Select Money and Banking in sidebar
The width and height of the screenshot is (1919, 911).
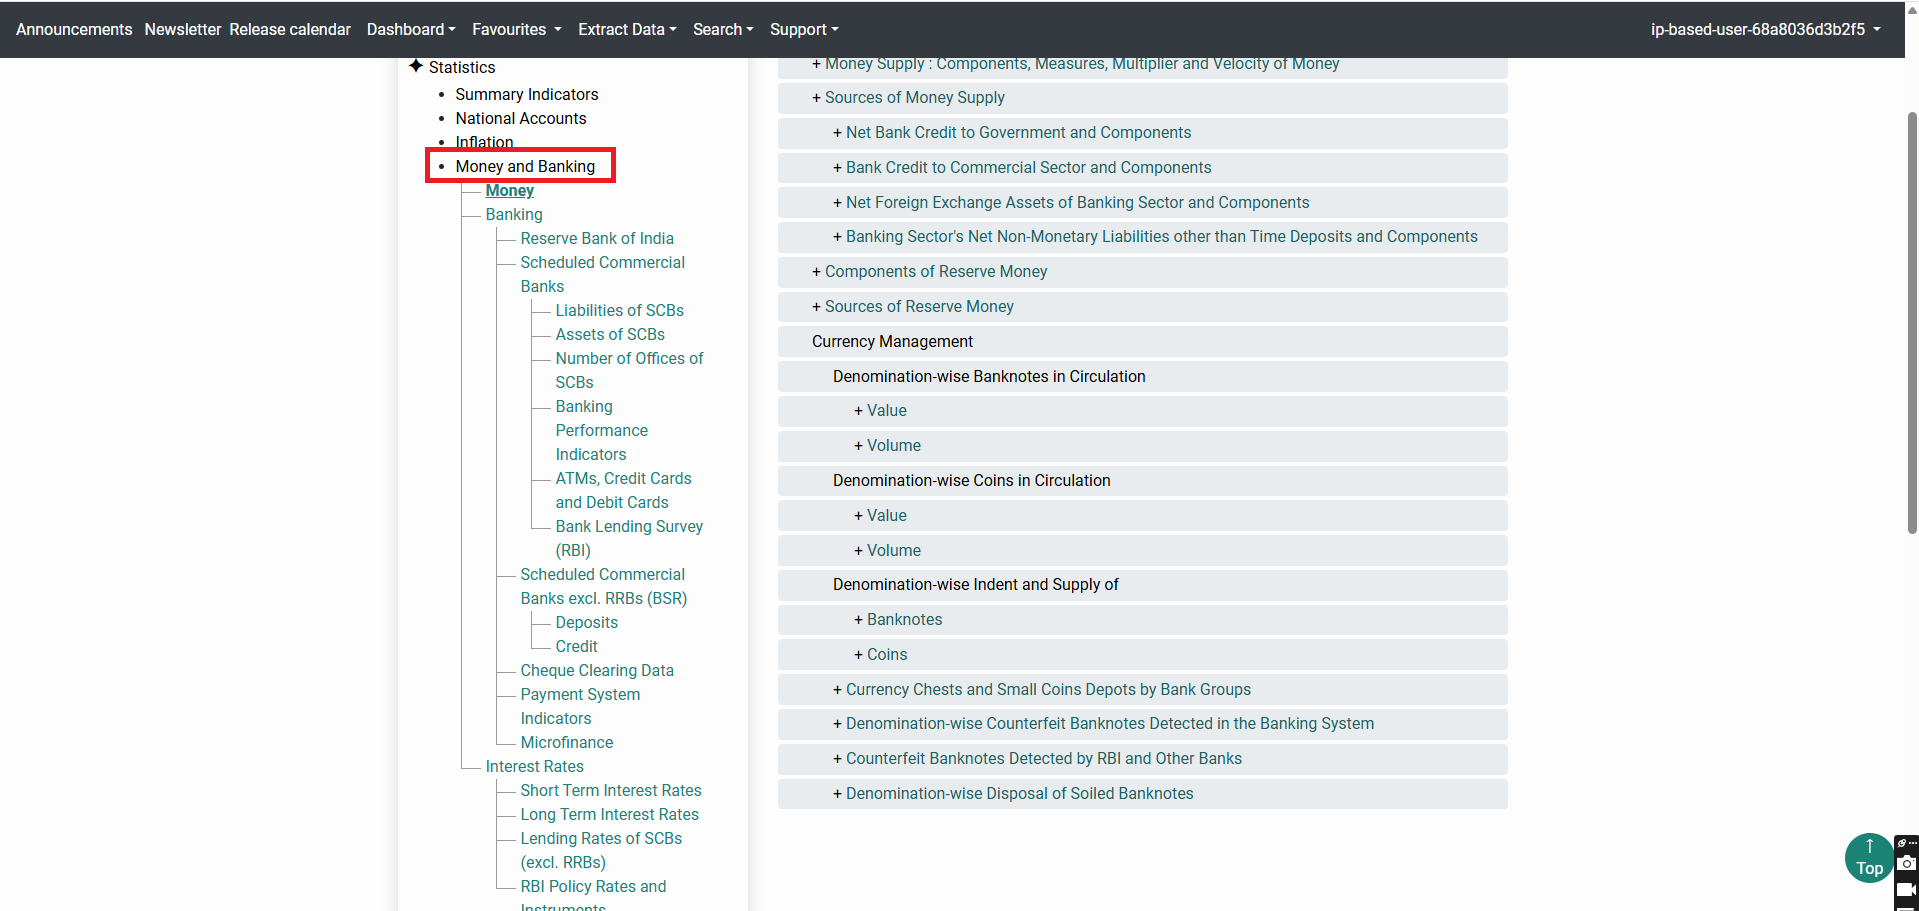tap(525, 167)
